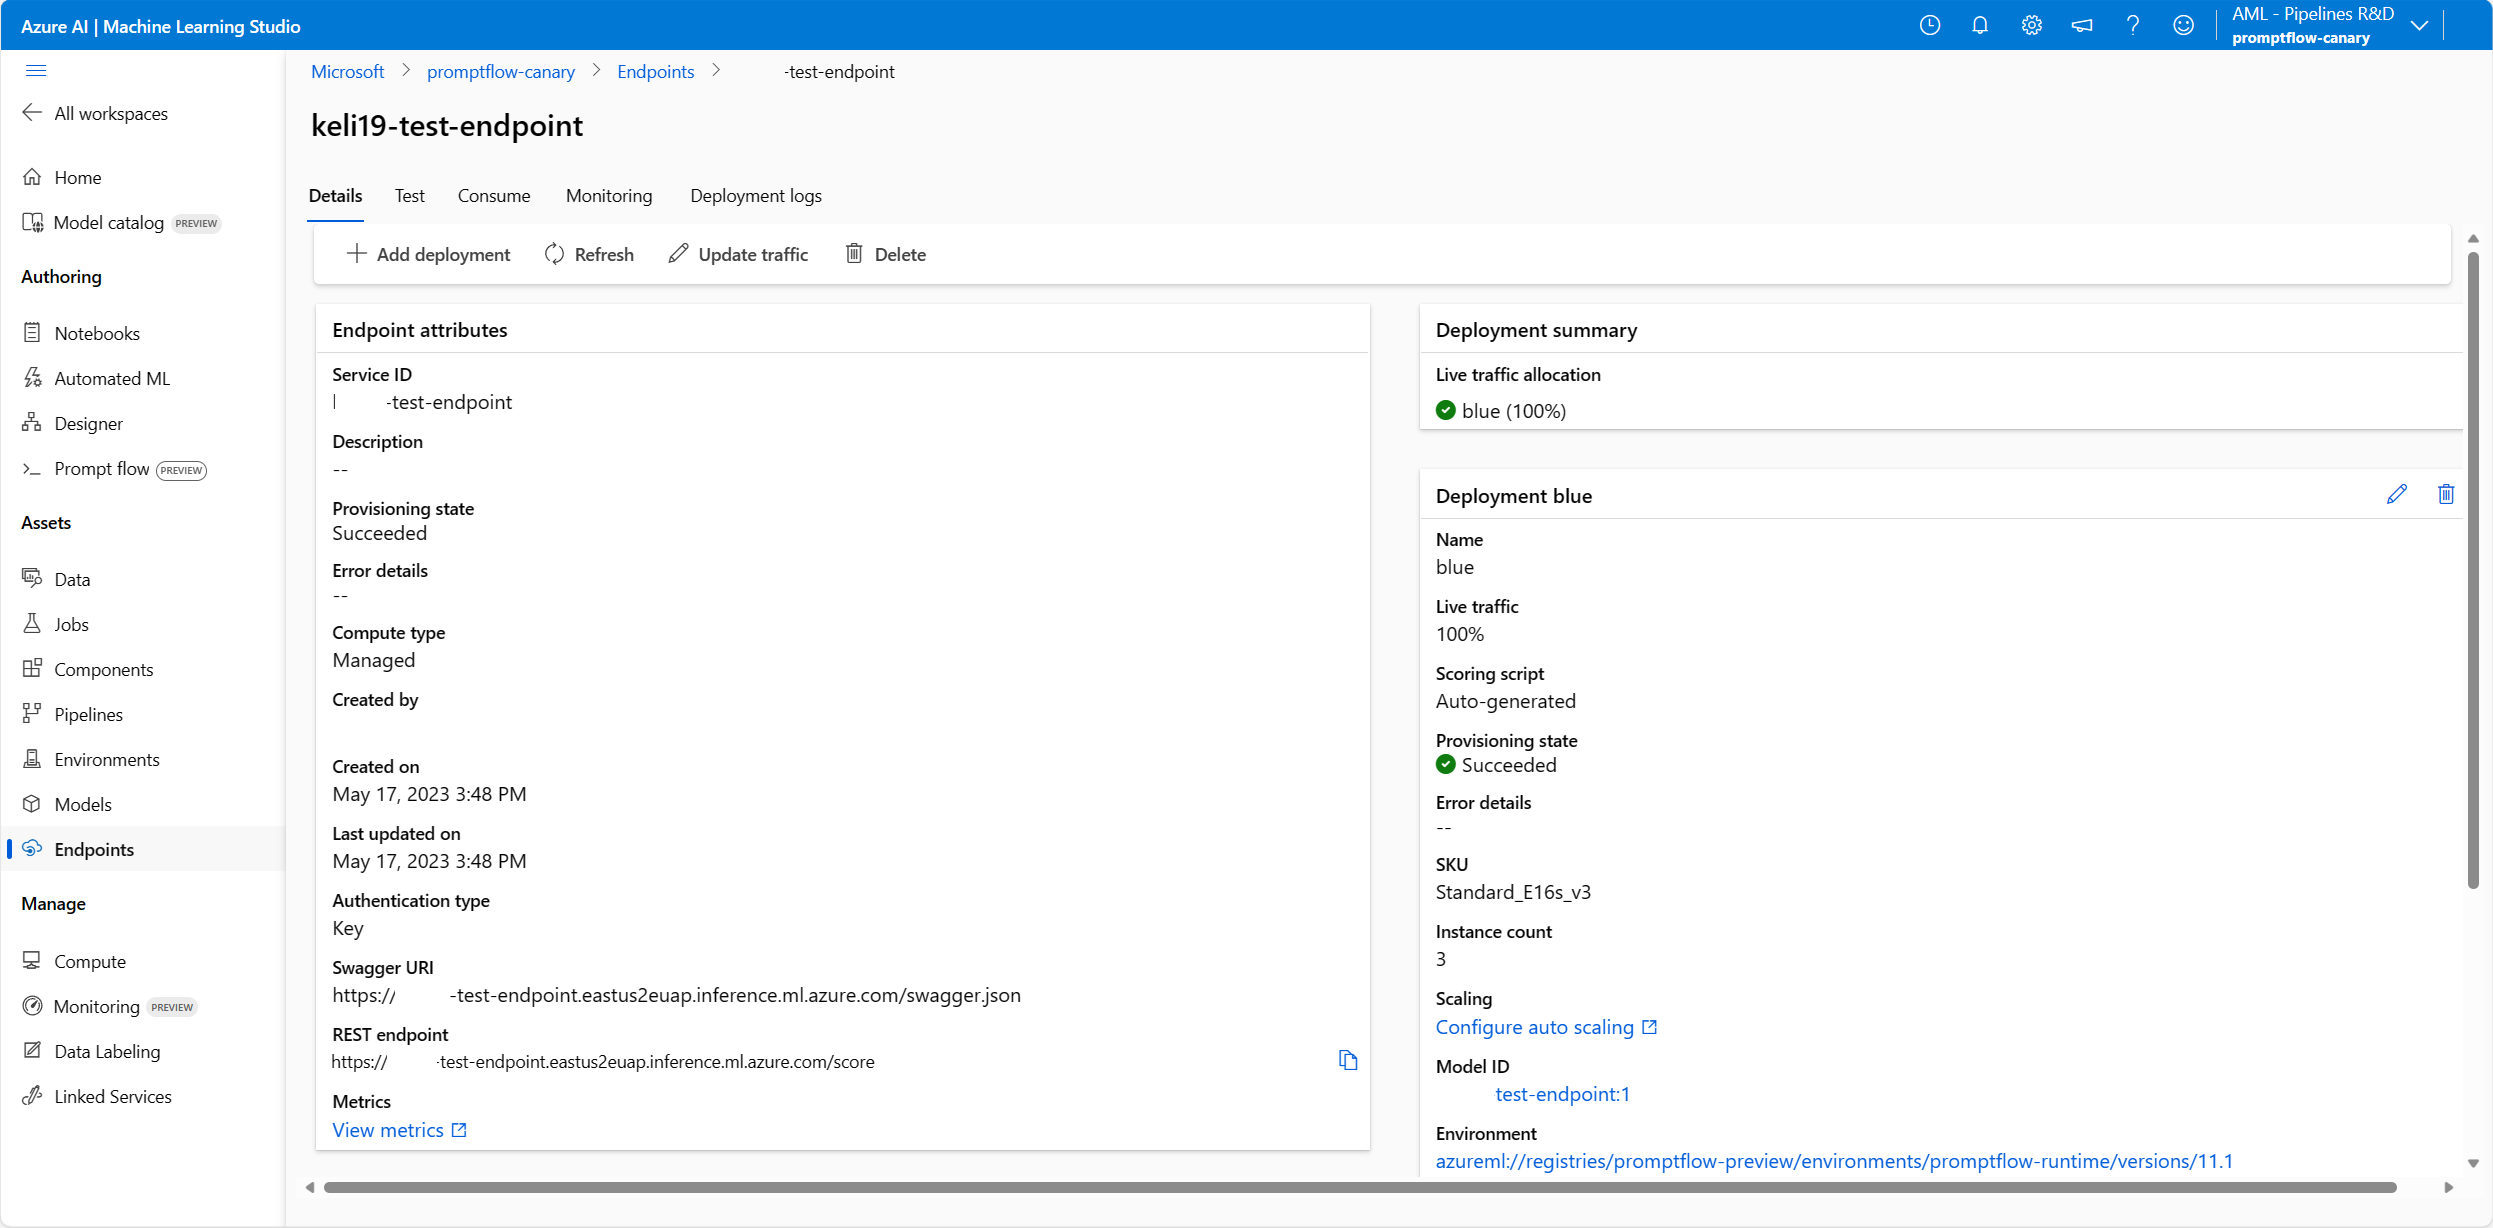Open settings gear in header

click(x=2030, y=25)
